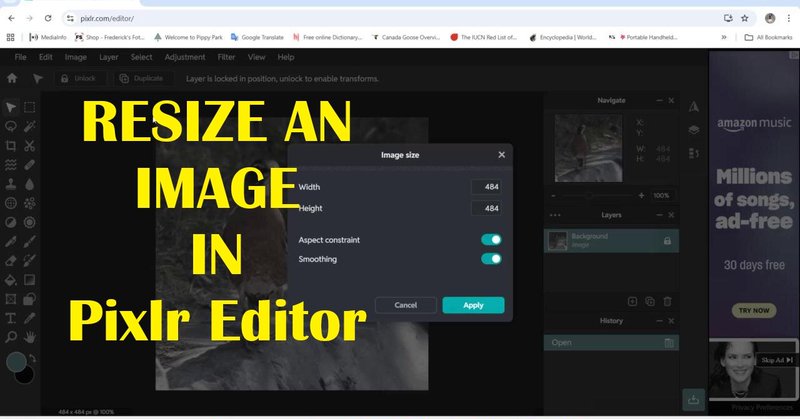The image size is (800, 419).
Task: Select the Blur droplet tool
Action: pos(30,184)
